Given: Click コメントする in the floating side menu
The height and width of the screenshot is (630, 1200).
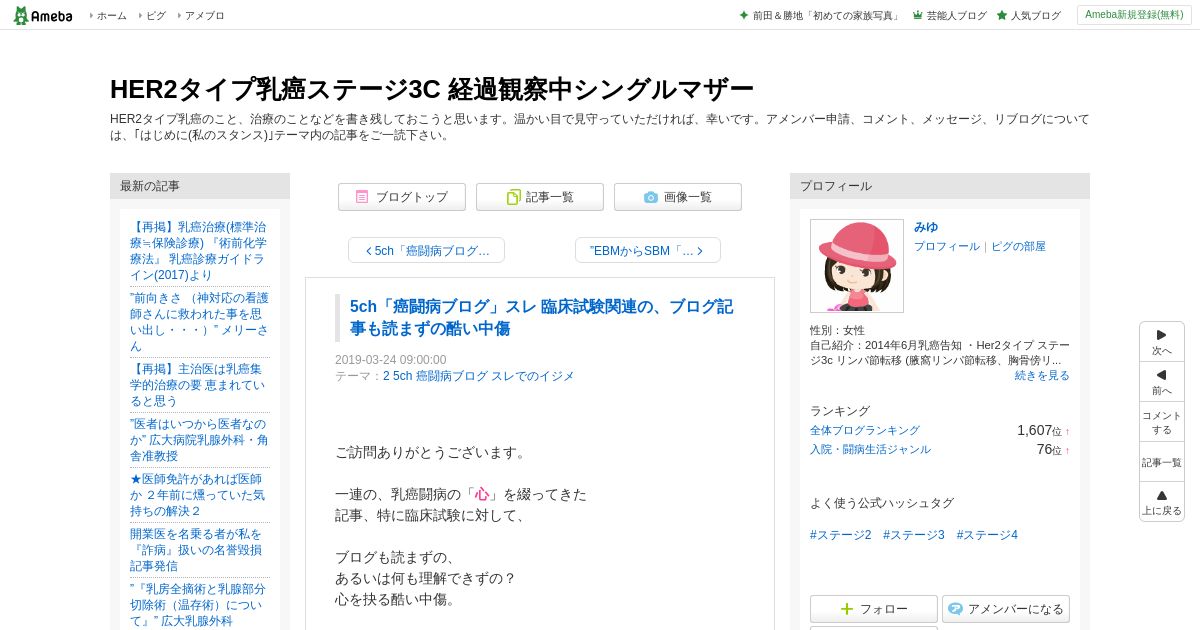Looking at the screenshot, I should [x=1162, y=422].
